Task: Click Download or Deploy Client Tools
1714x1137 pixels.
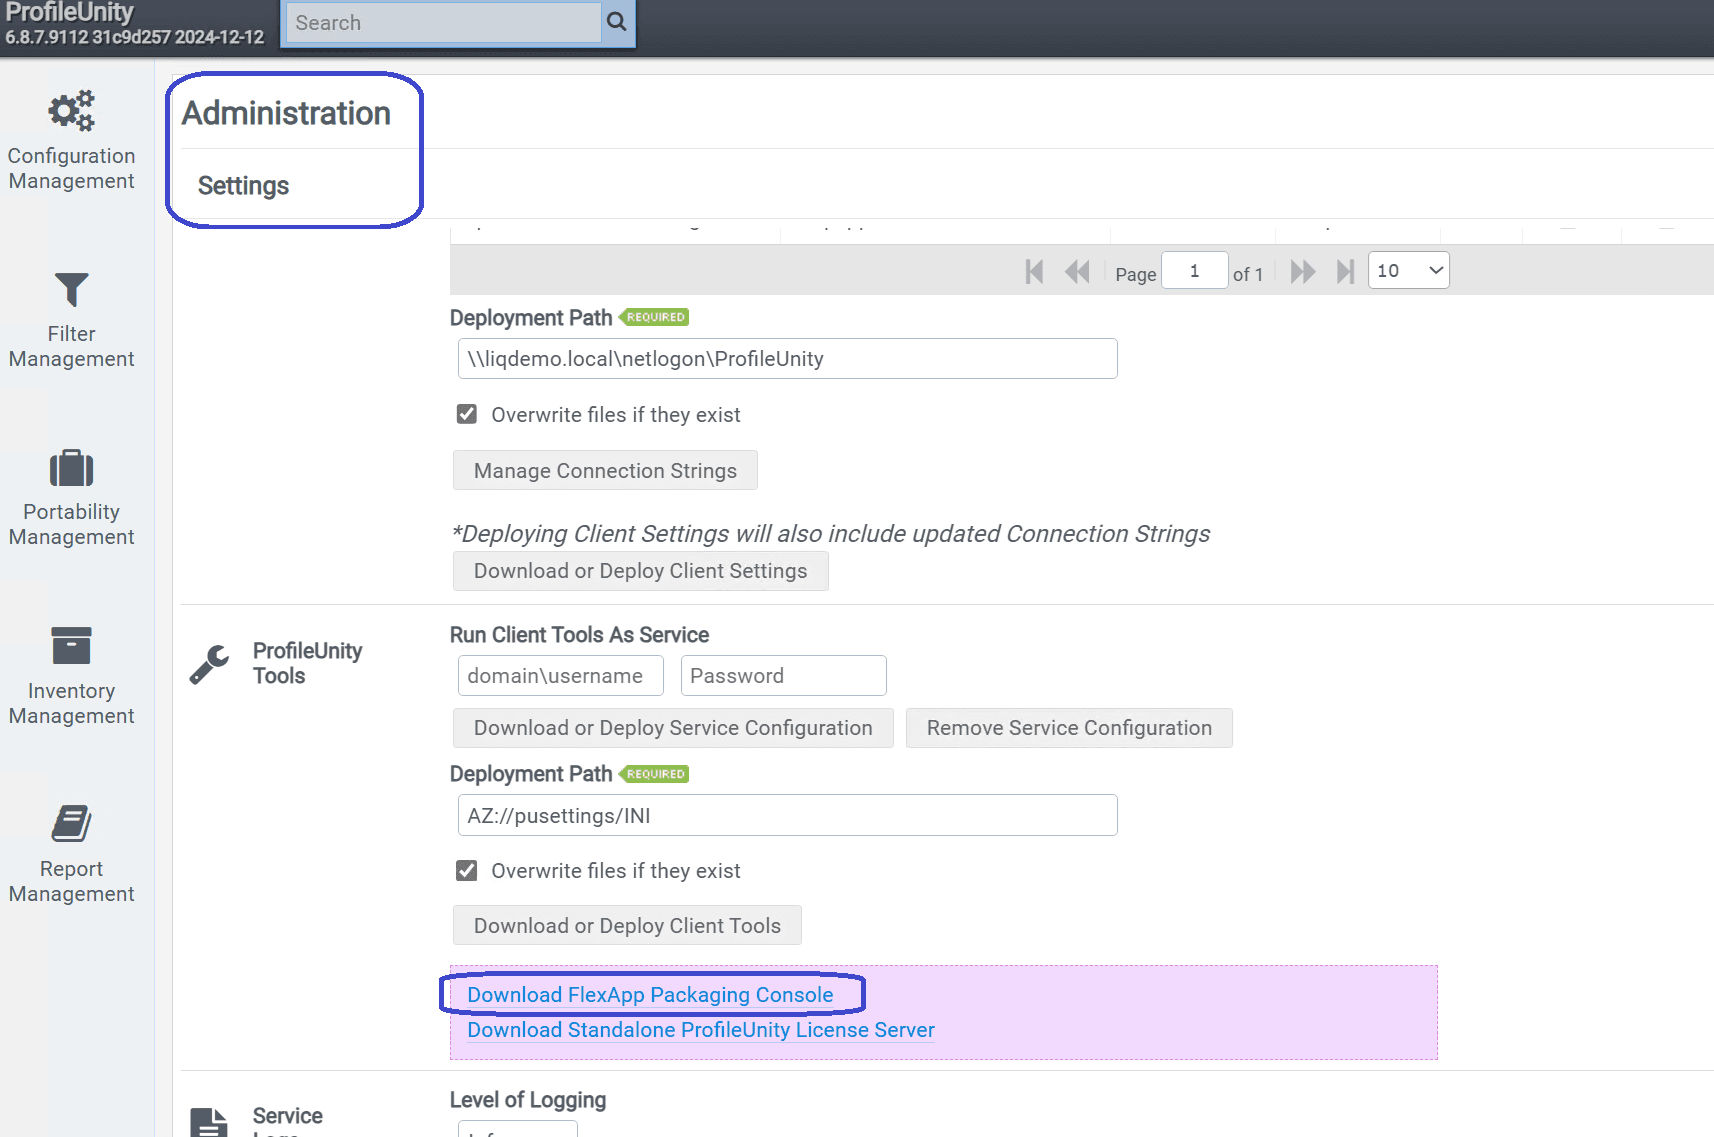Action: [x=627, y=926]
